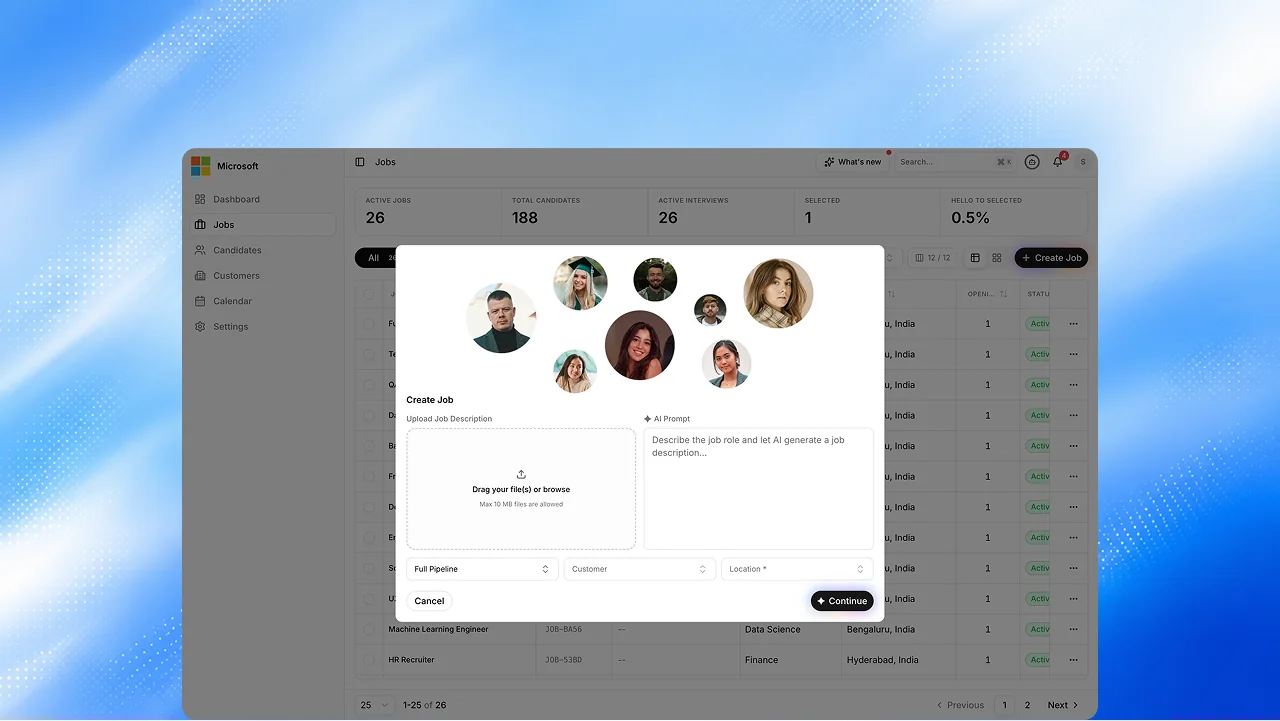Go to the Previous page

click(960, 705)
